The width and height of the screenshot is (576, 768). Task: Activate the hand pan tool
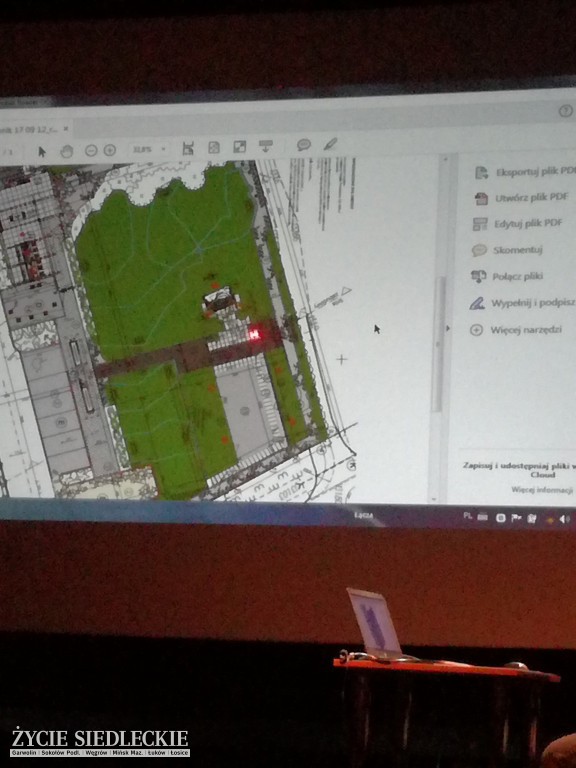(x=67, y=151)
